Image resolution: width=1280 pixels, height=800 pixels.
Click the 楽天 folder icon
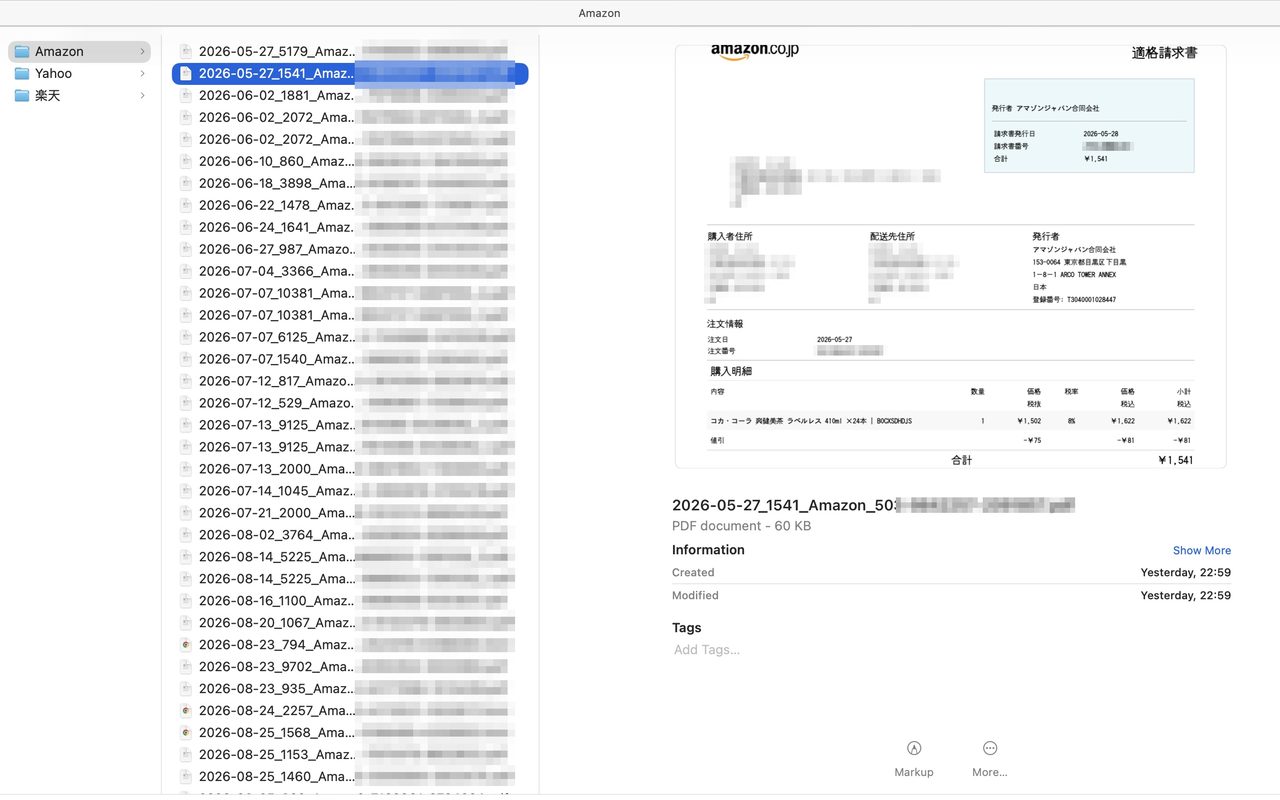pyautogui.click(x=22, y=95)
